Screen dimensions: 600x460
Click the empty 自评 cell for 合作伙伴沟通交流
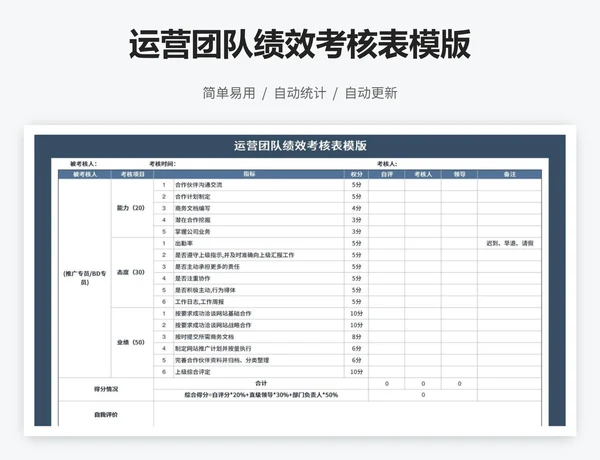click(x=386, y=185)
